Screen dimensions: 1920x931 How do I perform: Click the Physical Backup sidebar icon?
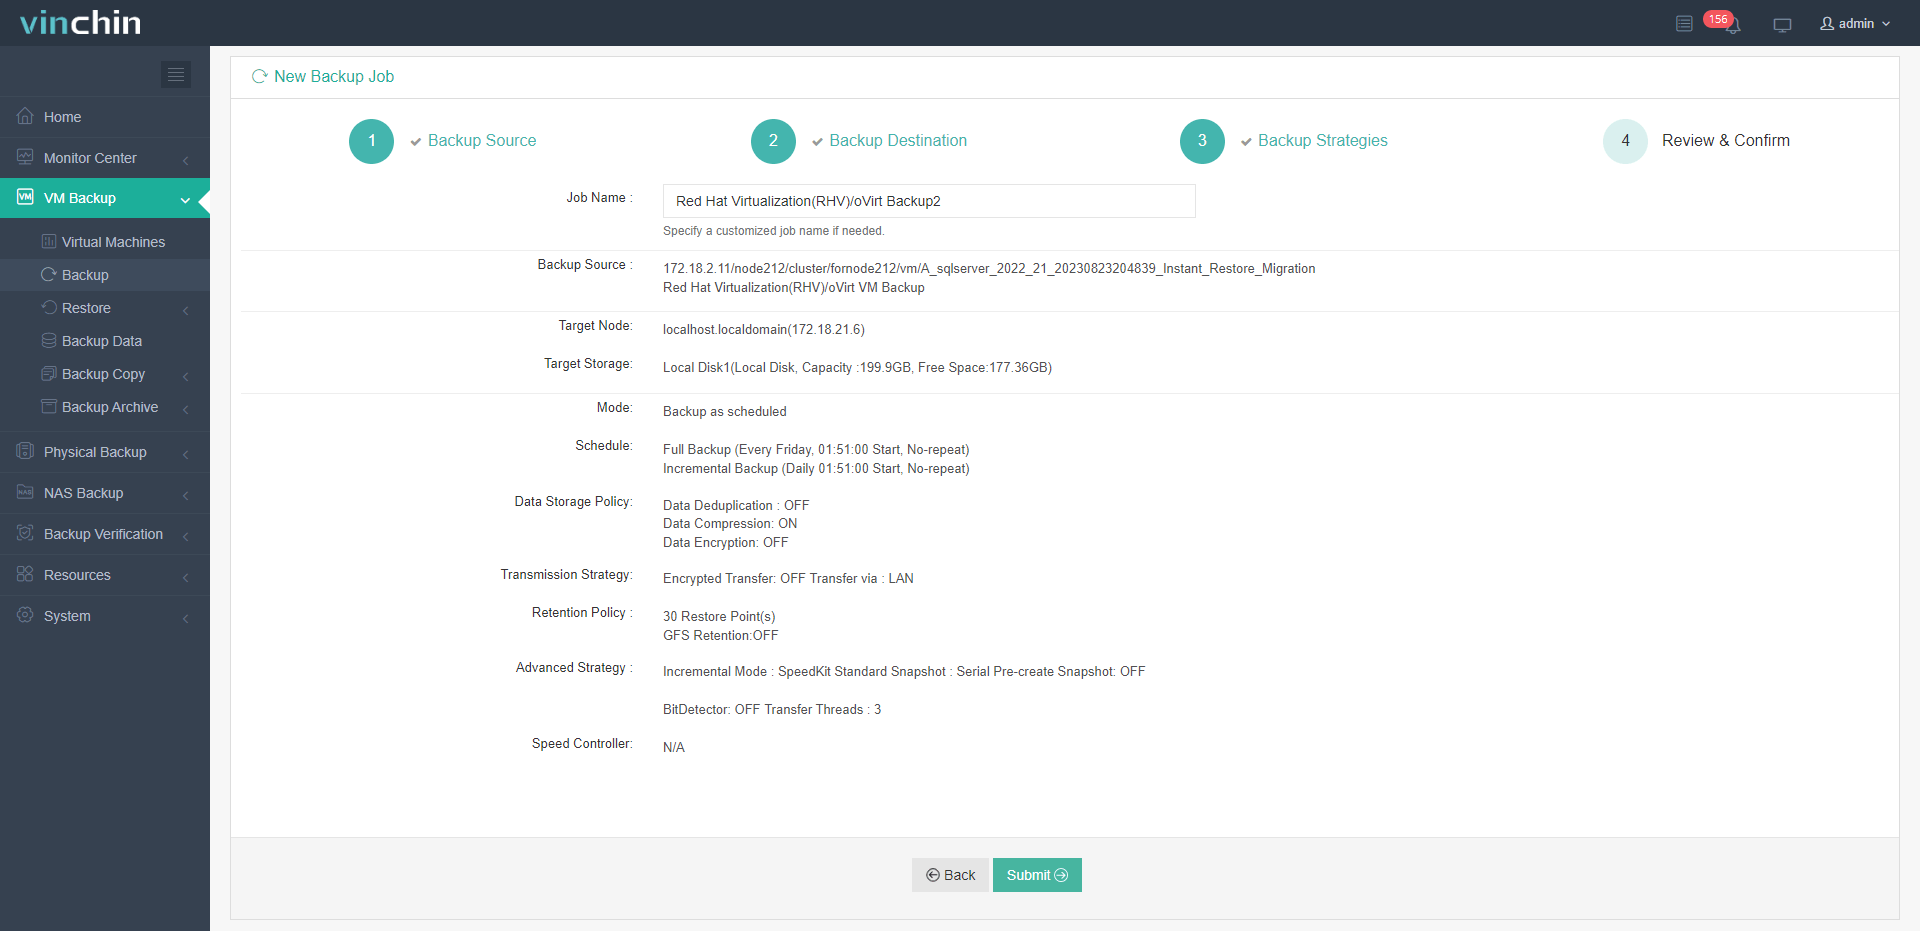25,452
